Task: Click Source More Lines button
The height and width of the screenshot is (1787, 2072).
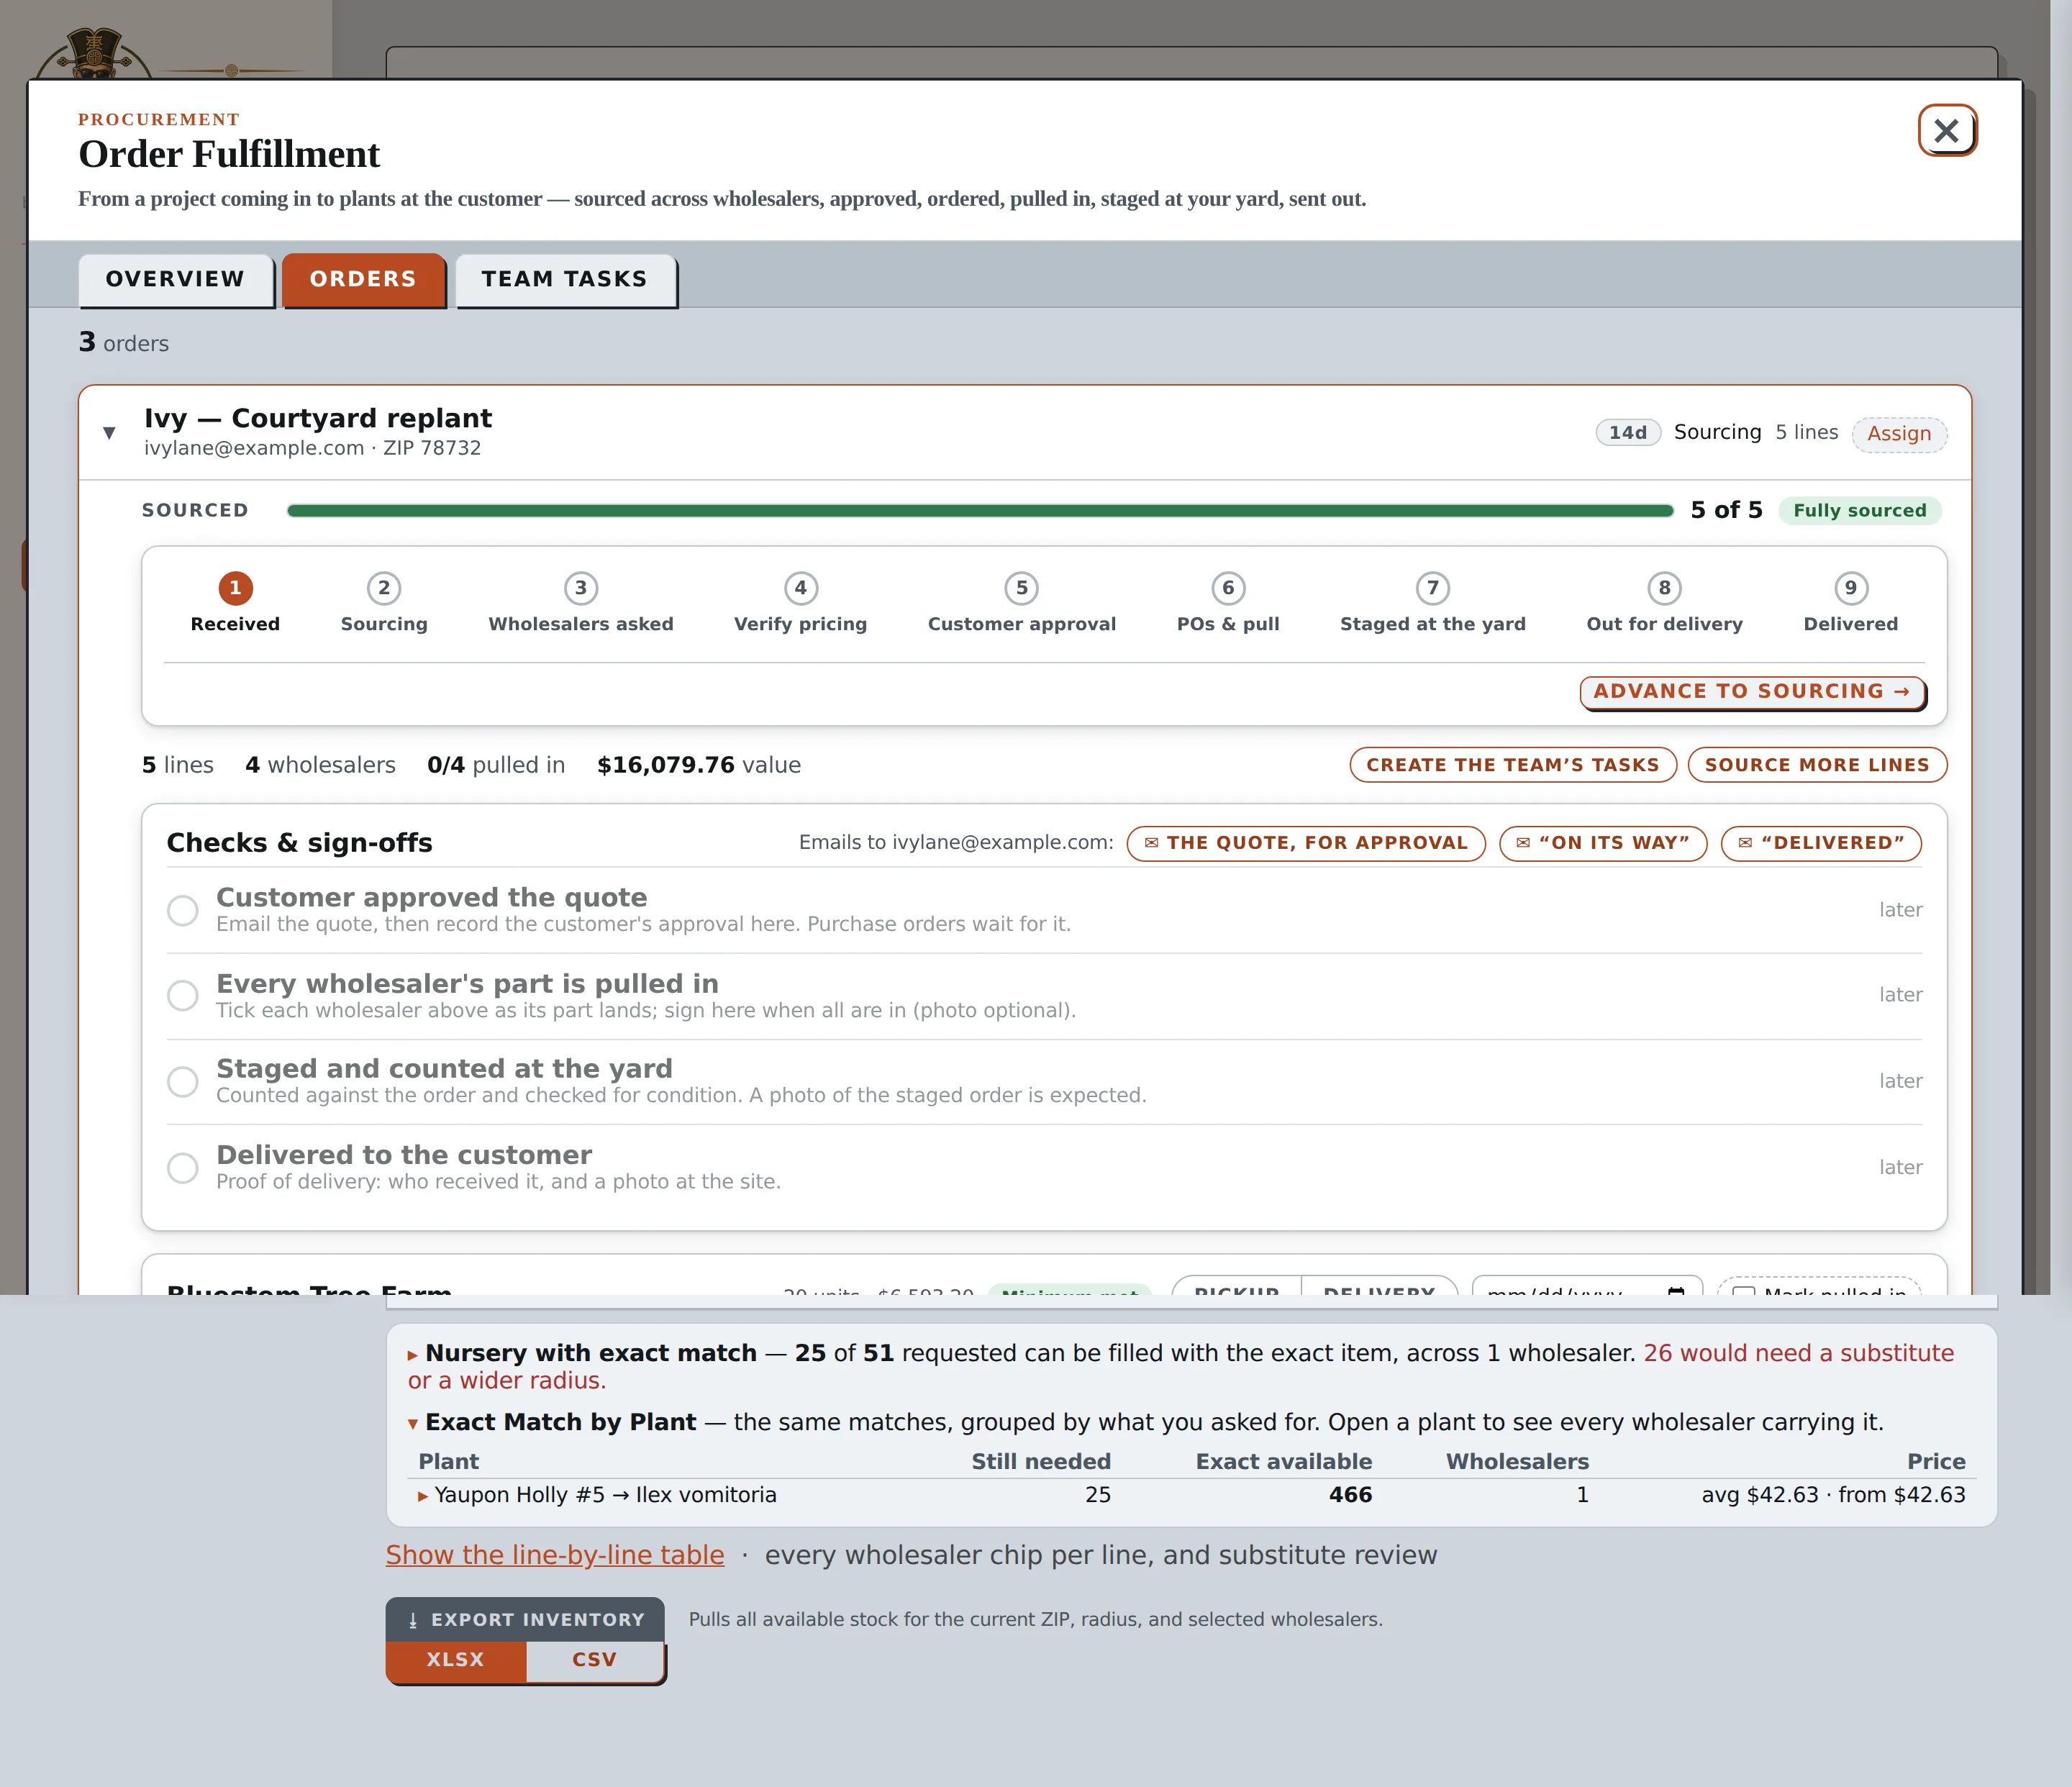Action: (x=1817, y=765)
